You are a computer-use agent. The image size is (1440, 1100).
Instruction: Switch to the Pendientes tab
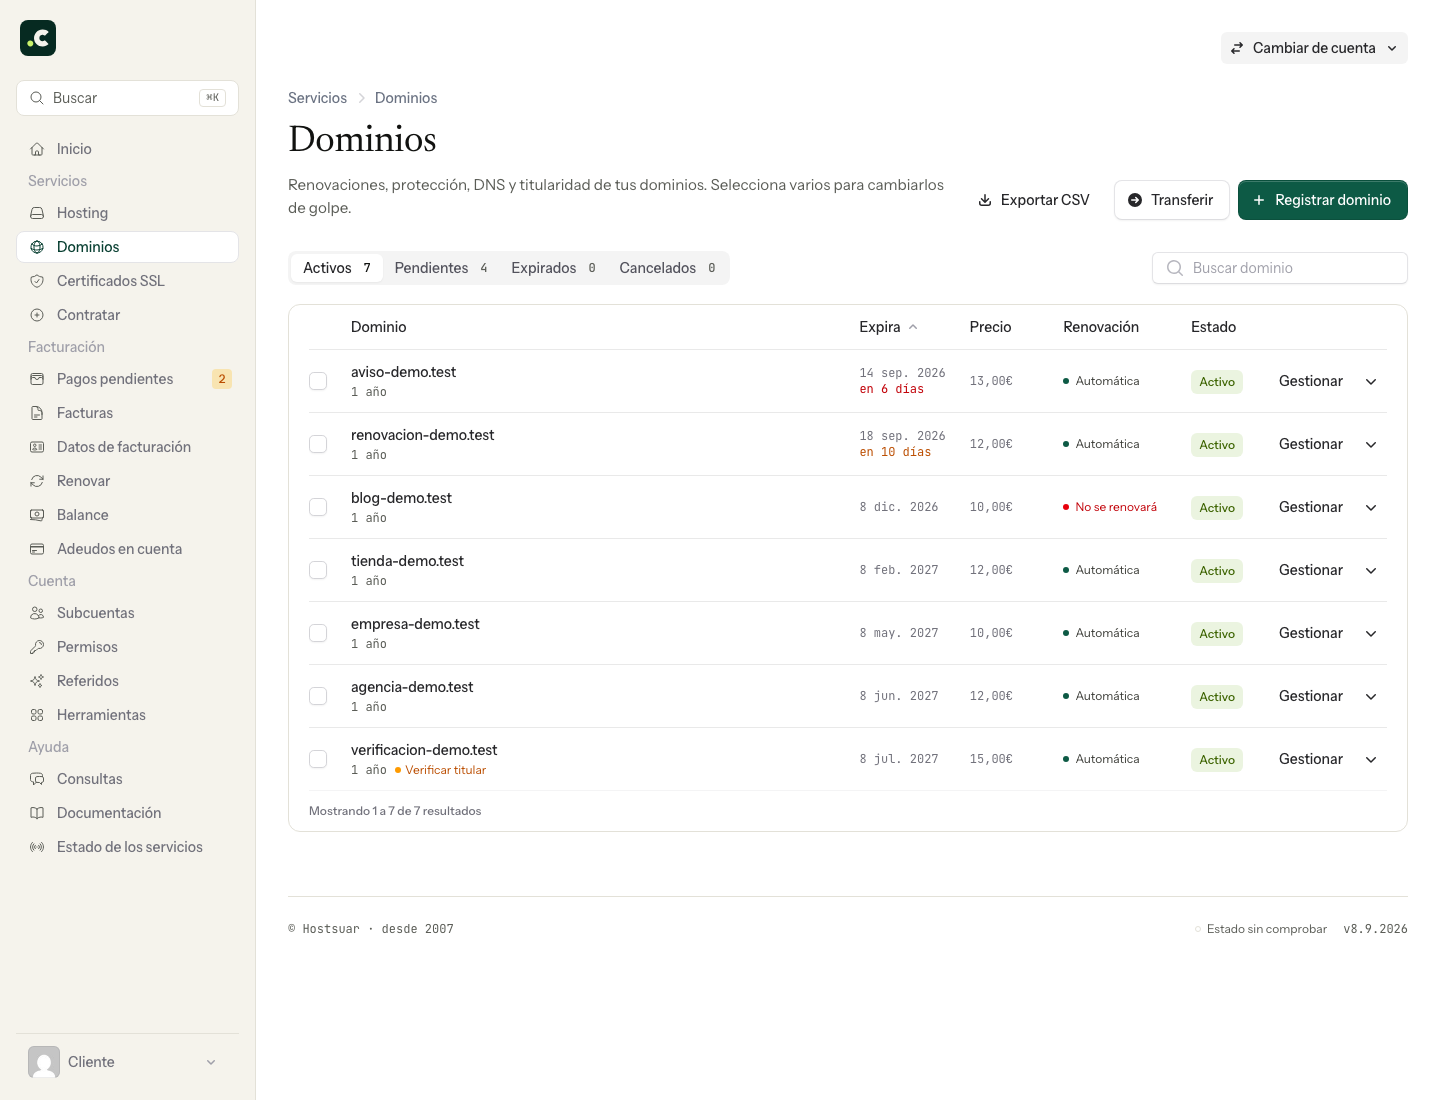[x=441, y=268]
